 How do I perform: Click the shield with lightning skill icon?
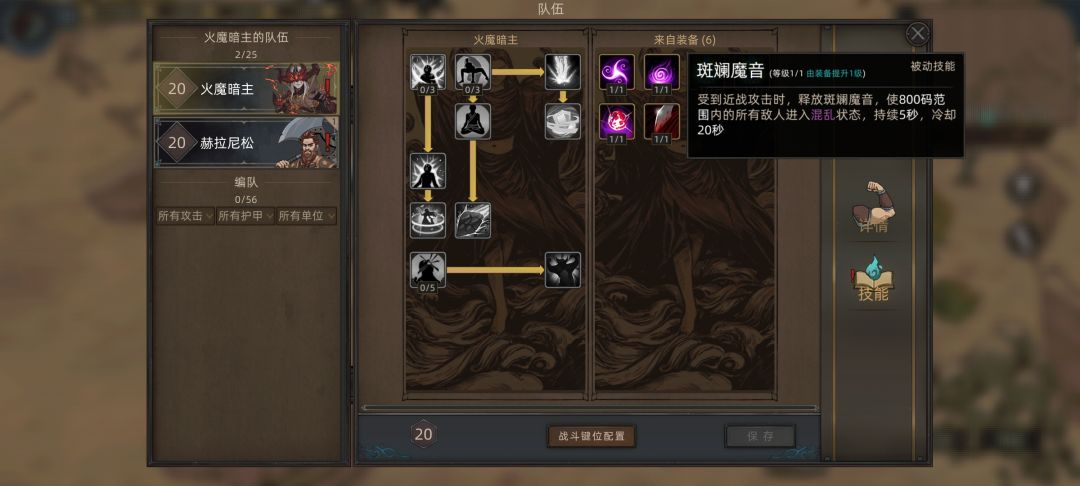pos(472,220)
